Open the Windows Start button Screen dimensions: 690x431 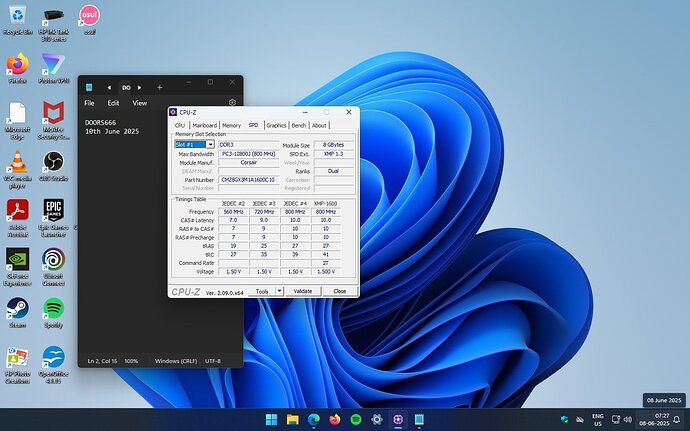272,420
